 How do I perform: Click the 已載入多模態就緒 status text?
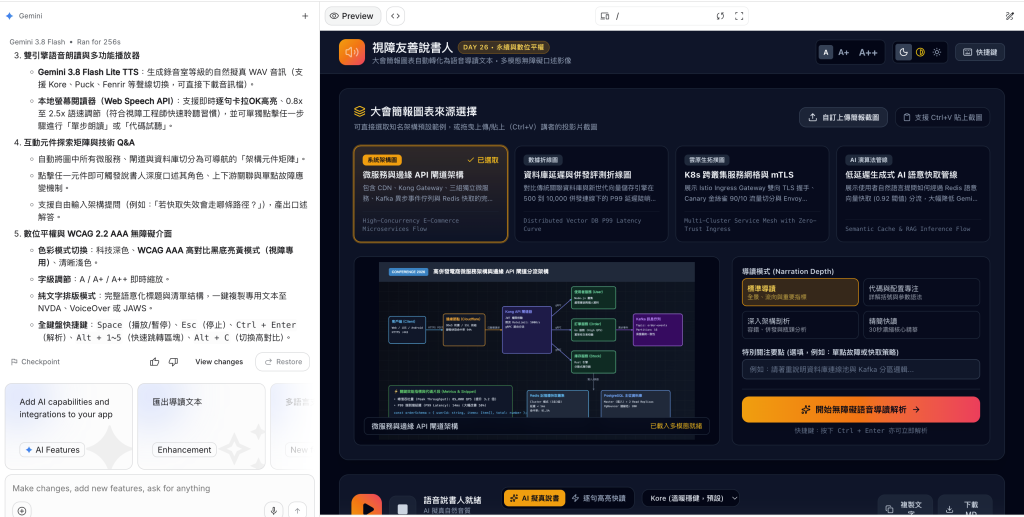tap(676, 426)
